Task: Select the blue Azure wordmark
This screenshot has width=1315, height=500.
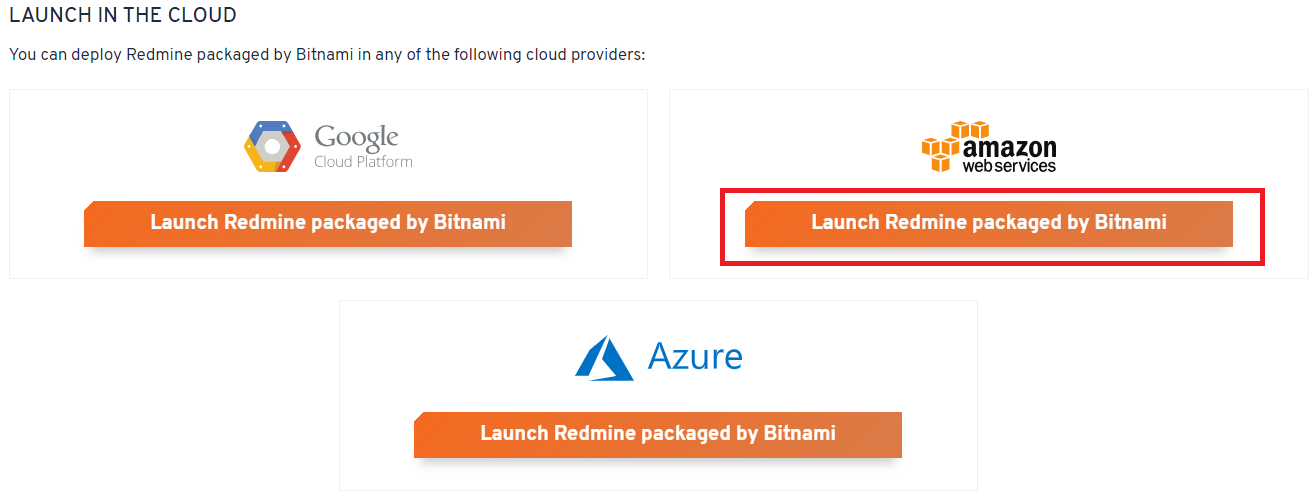Action: pos(695,356)
